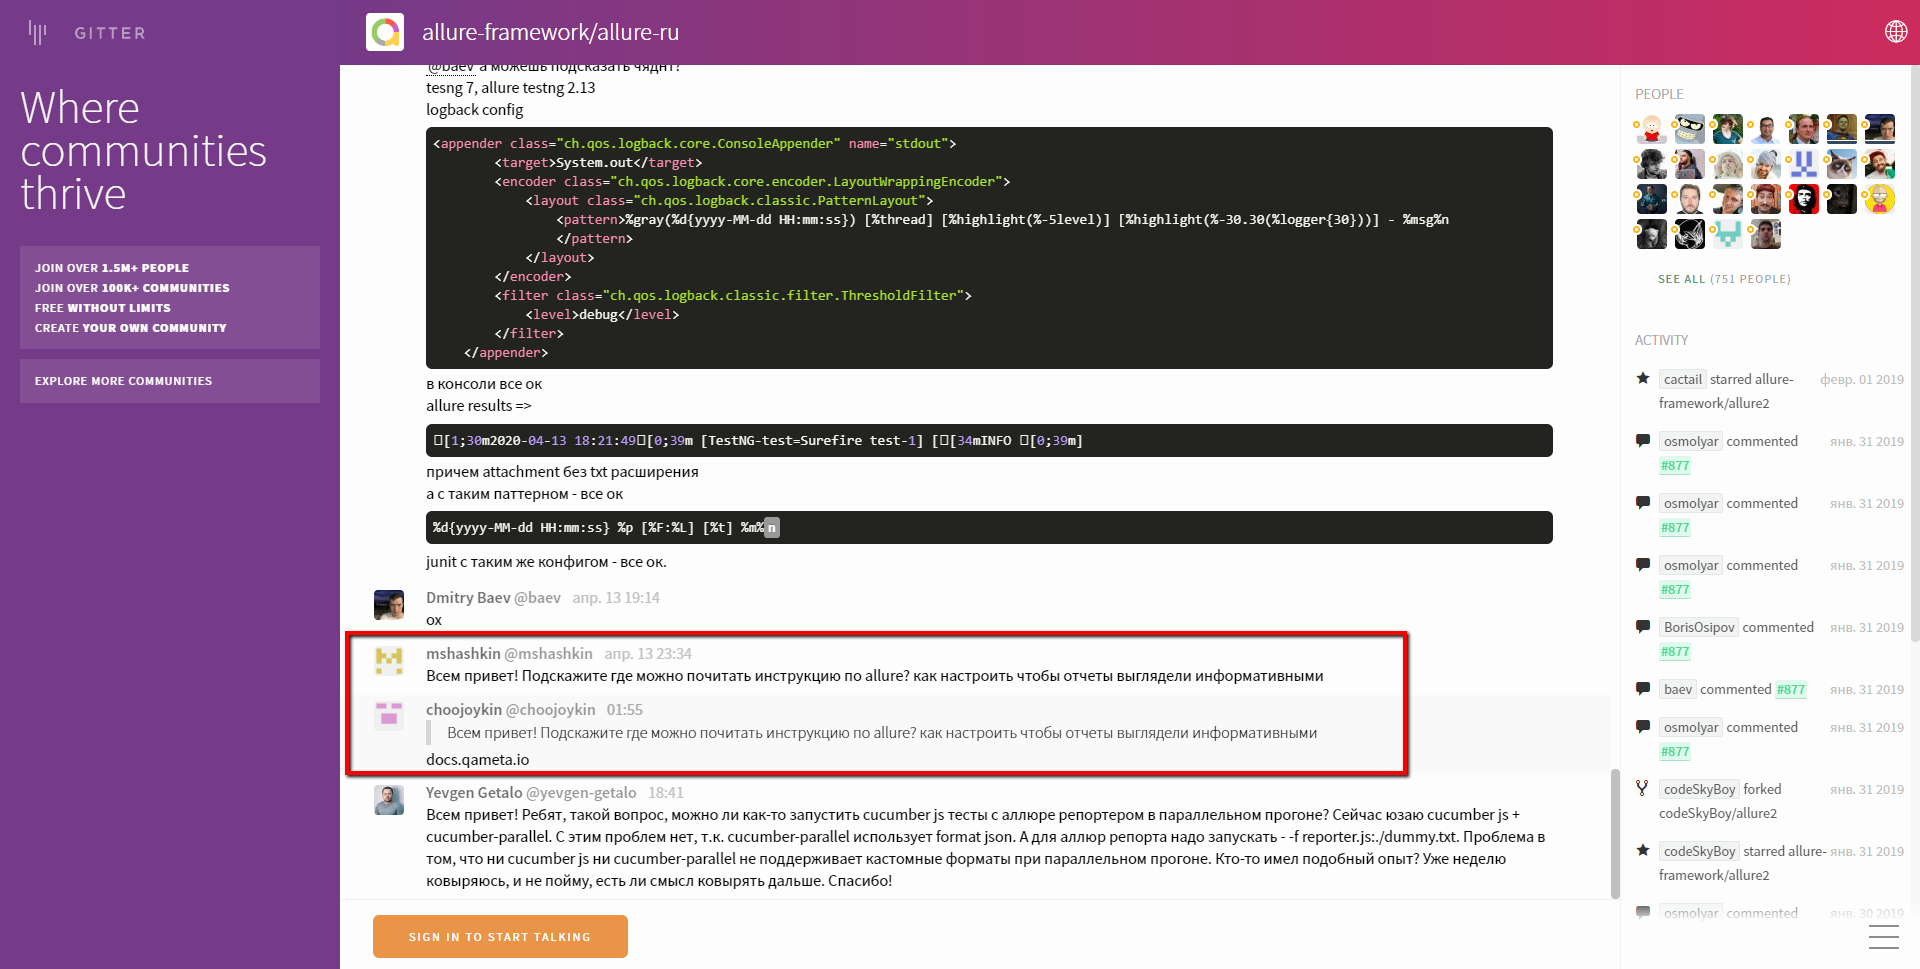
Task: Open Dmitry Baev's chat avatar
Action: click(389, 605)
